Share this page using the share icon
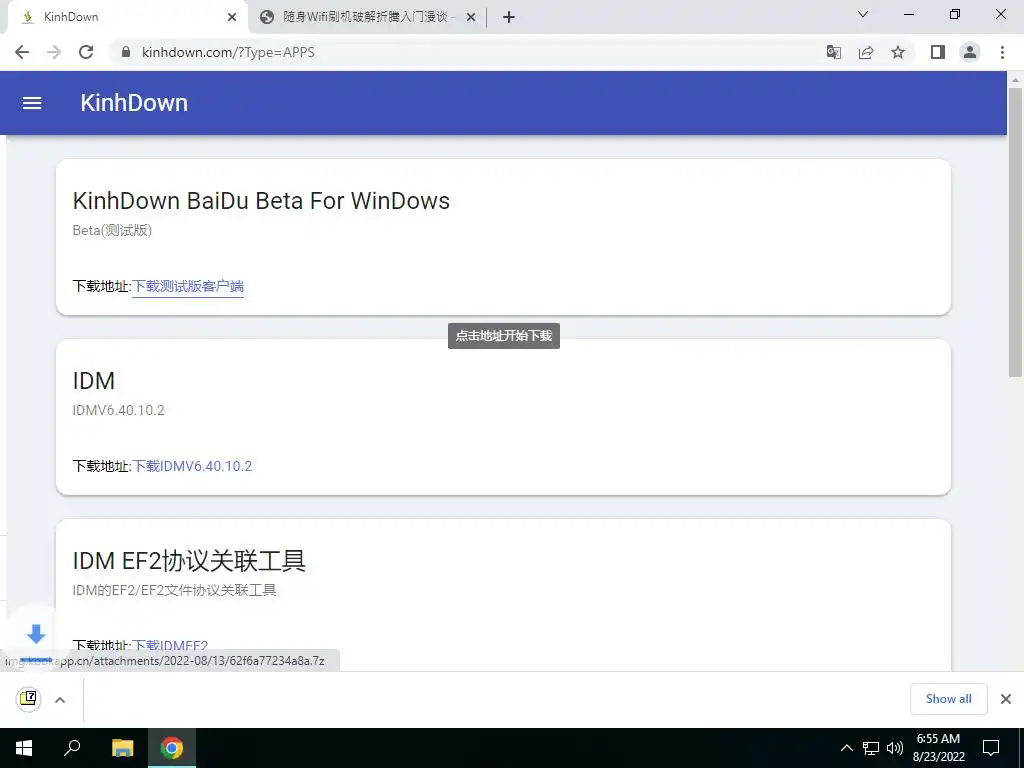The image size is (1024, 768). click(866, 52)
